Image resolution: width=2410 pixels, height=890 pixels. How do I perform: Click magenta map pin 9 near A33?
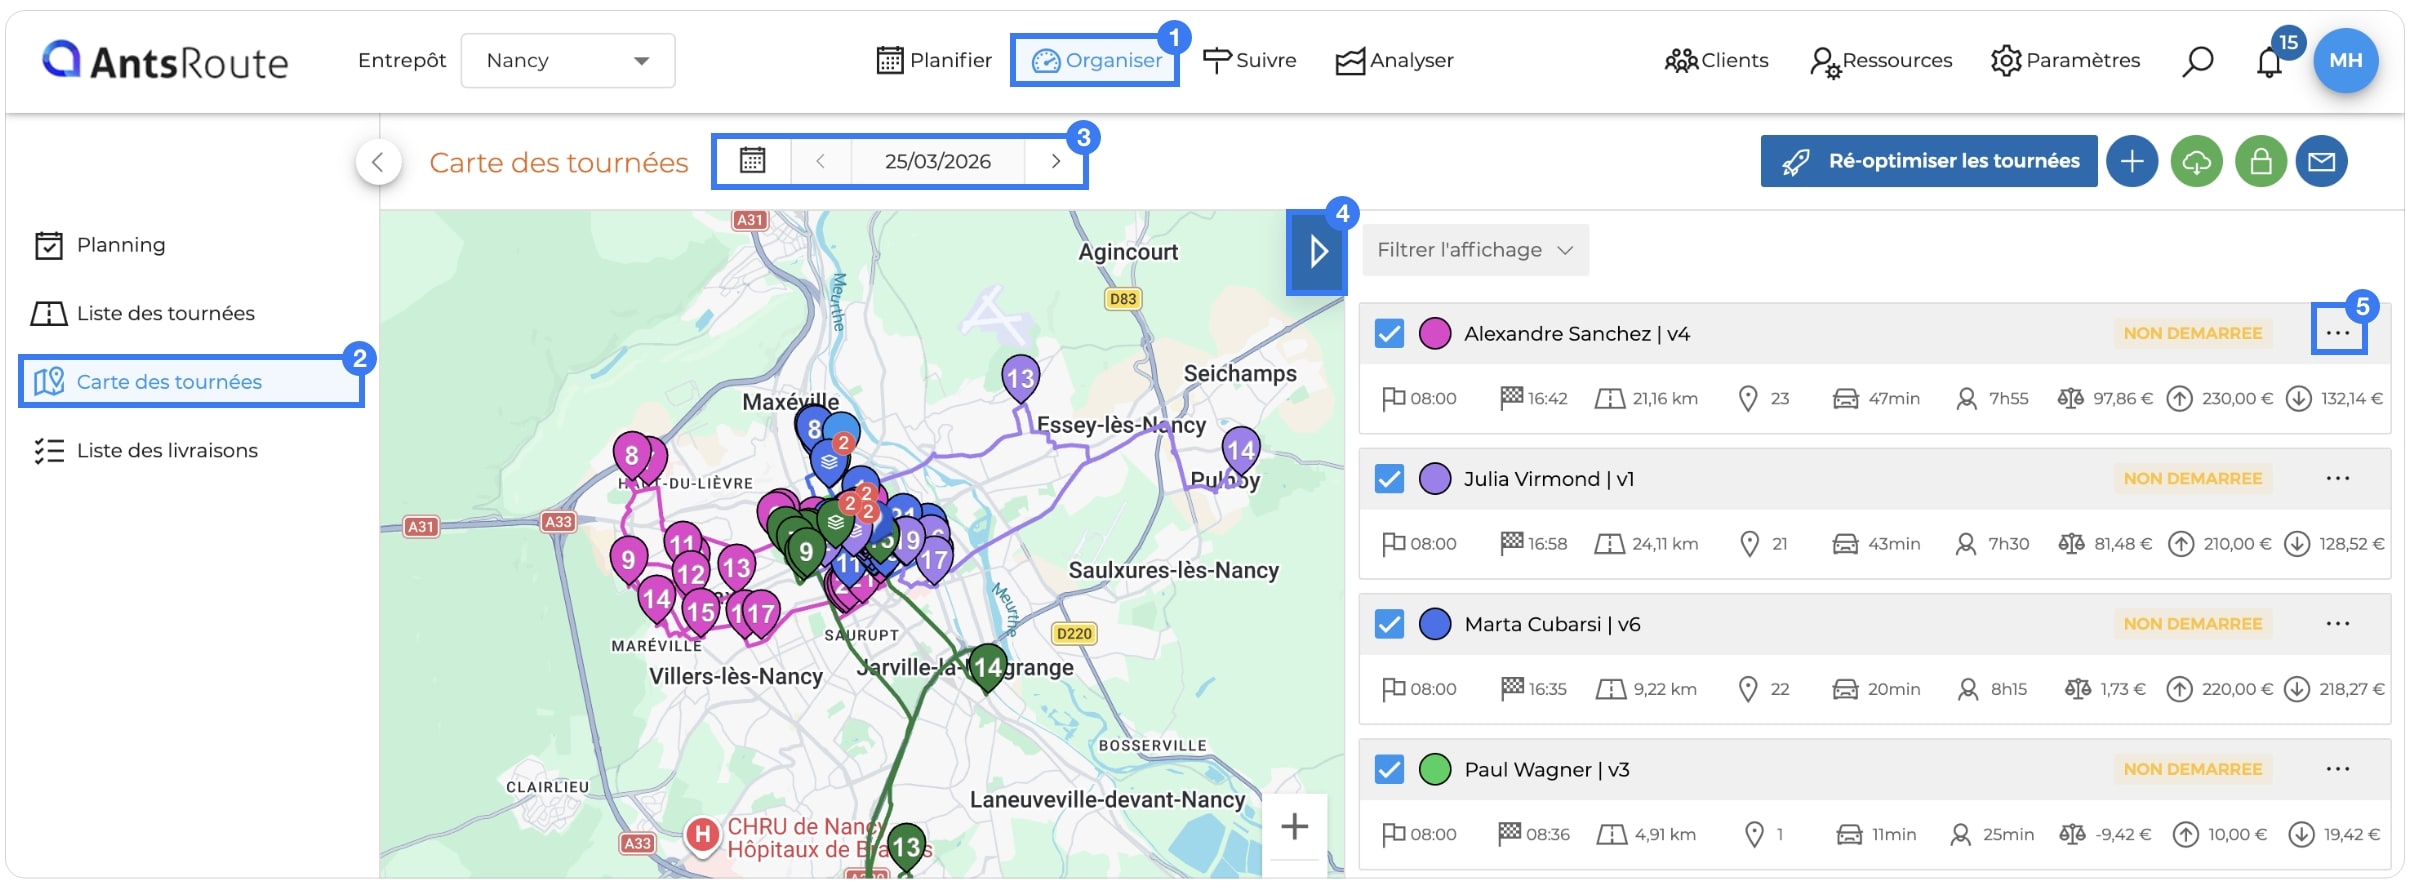click(629, 560)
